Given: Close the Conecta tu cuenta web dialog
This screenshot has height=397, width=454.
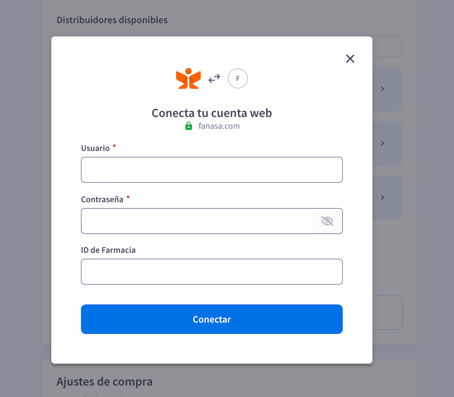Looking at the screenshot, I should pos(350,59).
